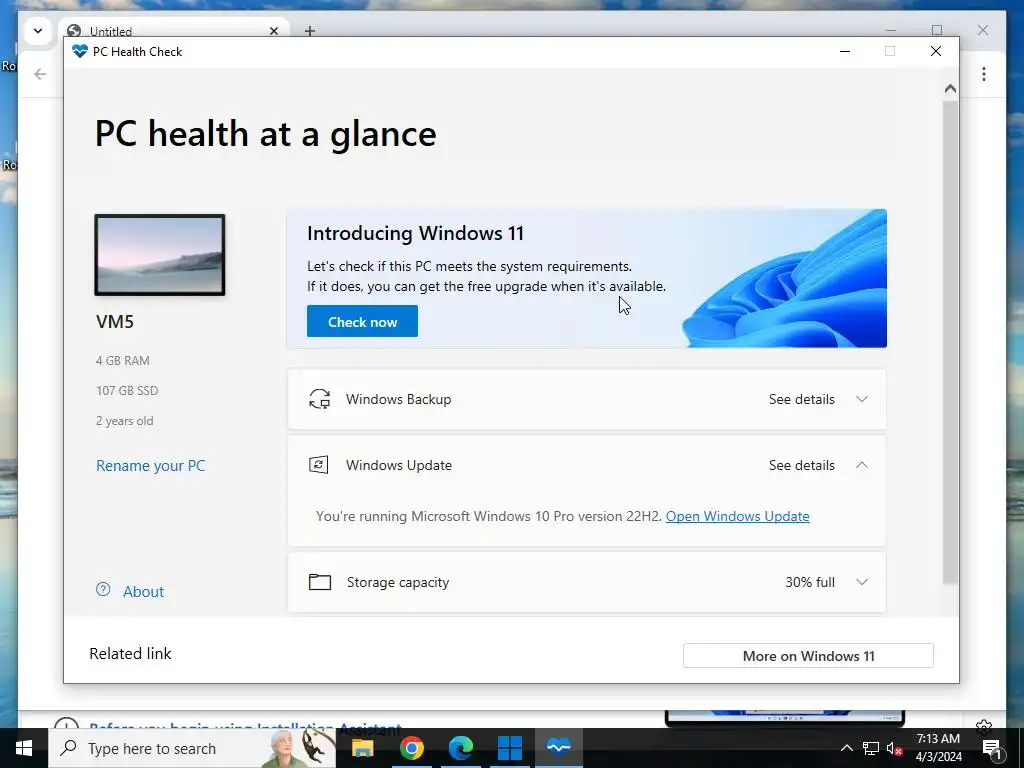Click the PC Health Check taskbar icon

click(559, 748)
